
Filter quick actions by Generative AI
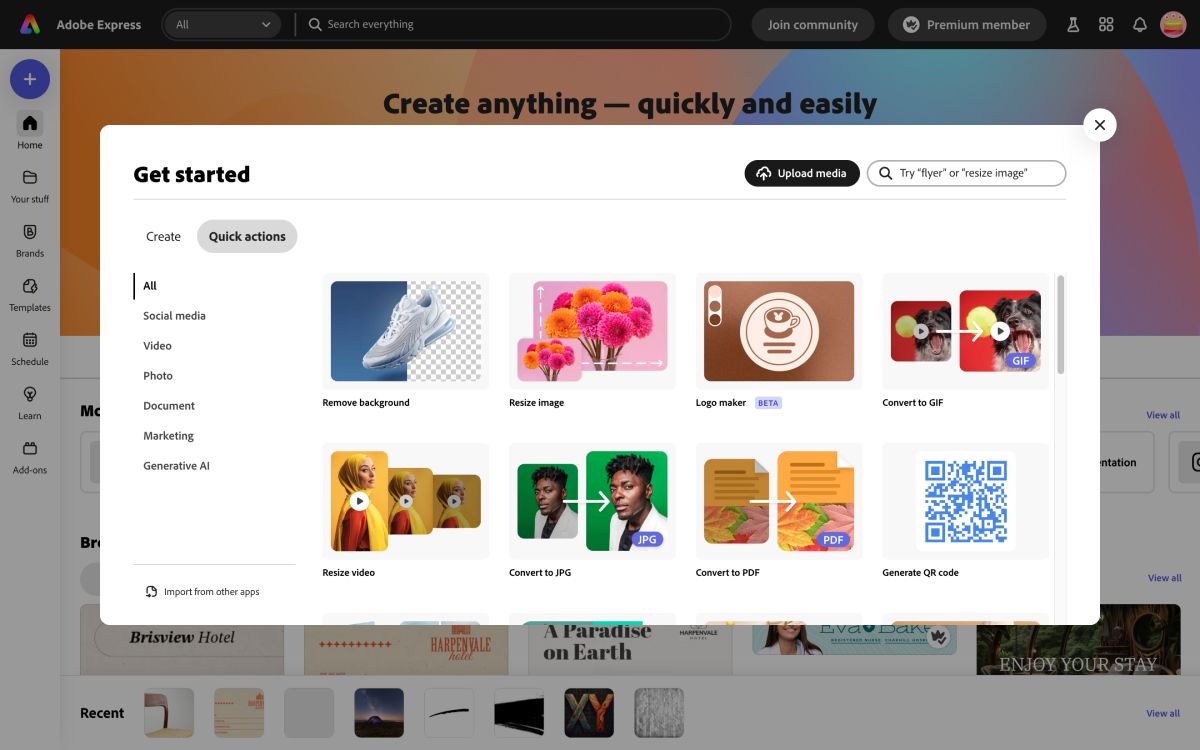click(176, 465)
